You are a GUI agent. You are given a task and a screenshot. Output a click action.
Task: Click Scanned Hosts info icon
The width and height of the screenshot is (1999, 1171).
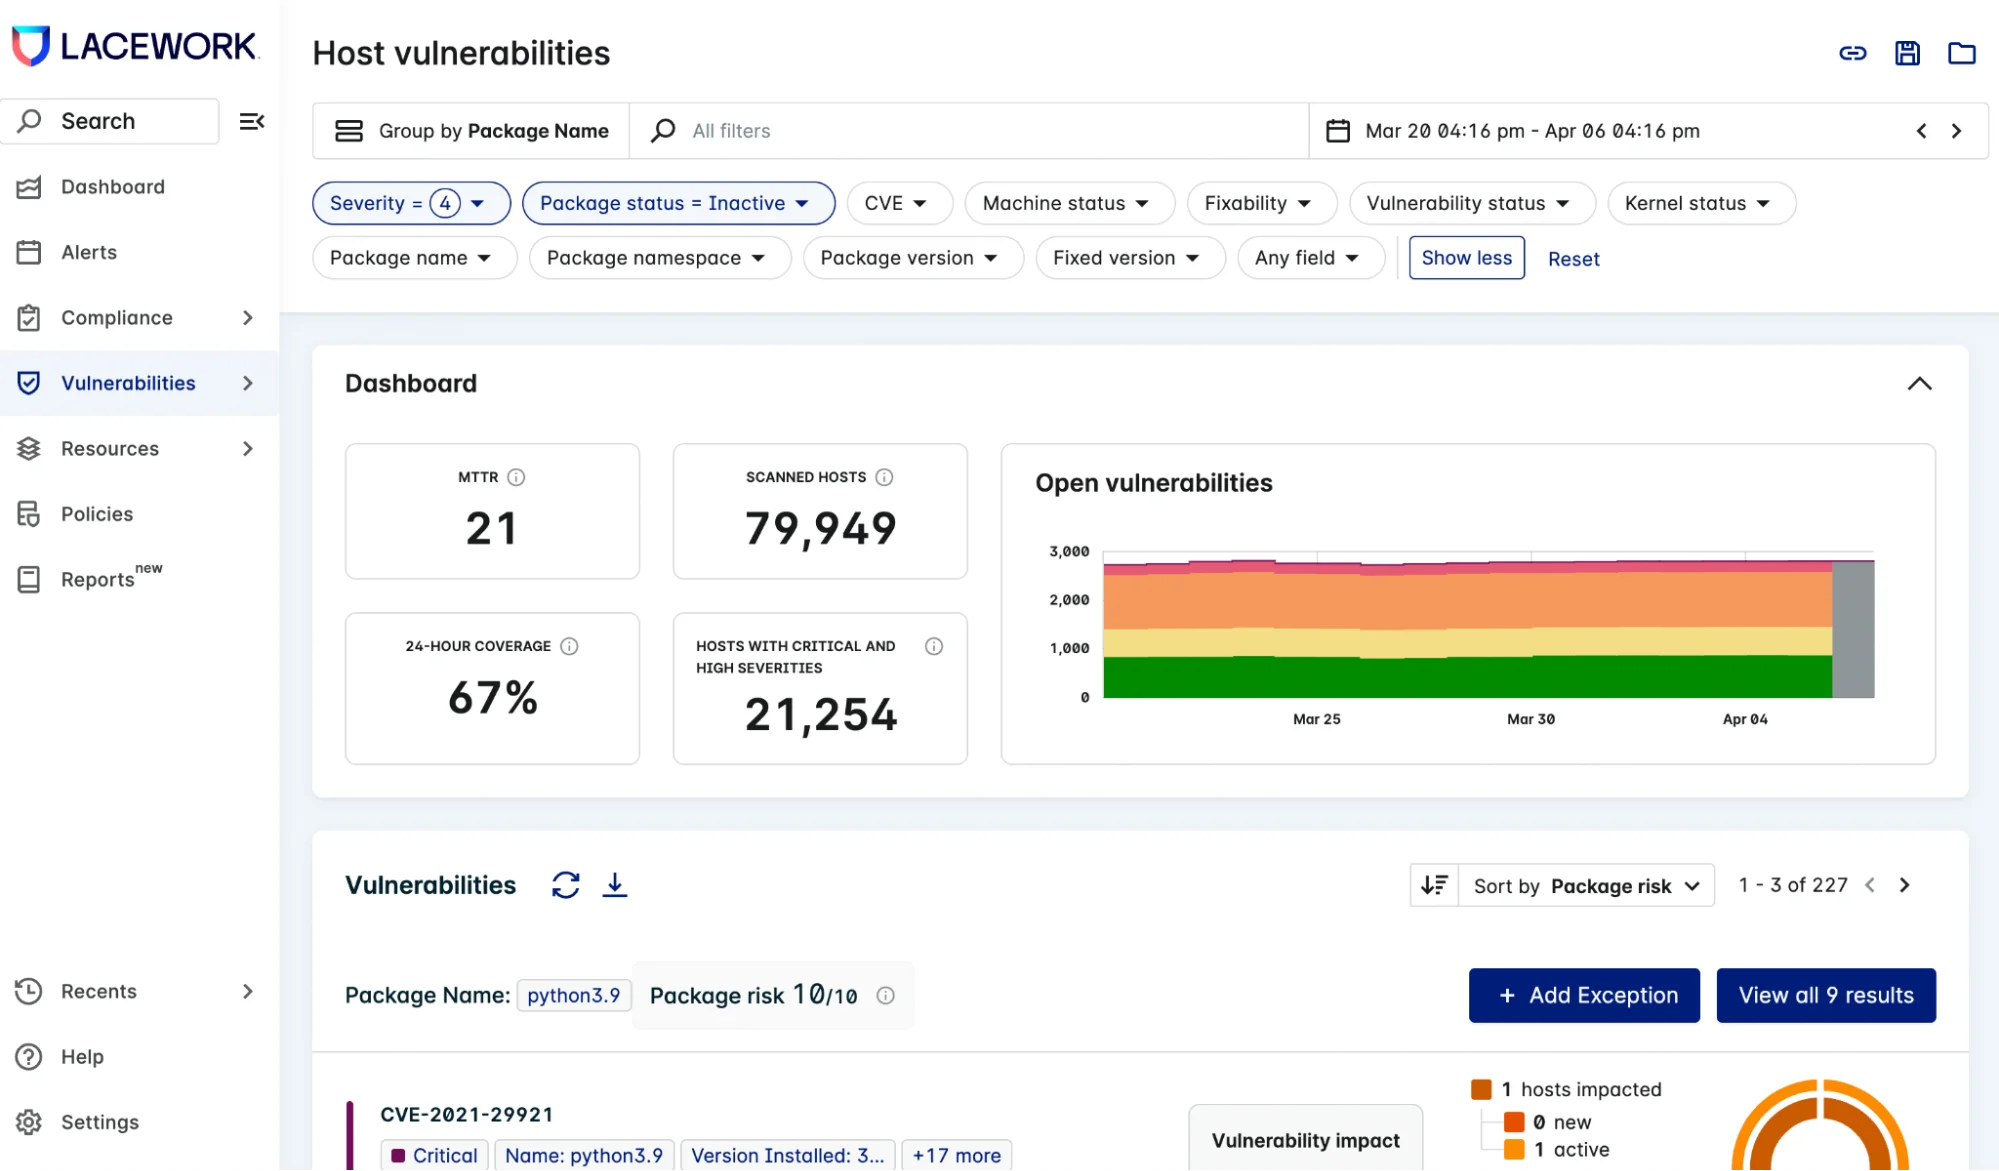coord(884,477)
